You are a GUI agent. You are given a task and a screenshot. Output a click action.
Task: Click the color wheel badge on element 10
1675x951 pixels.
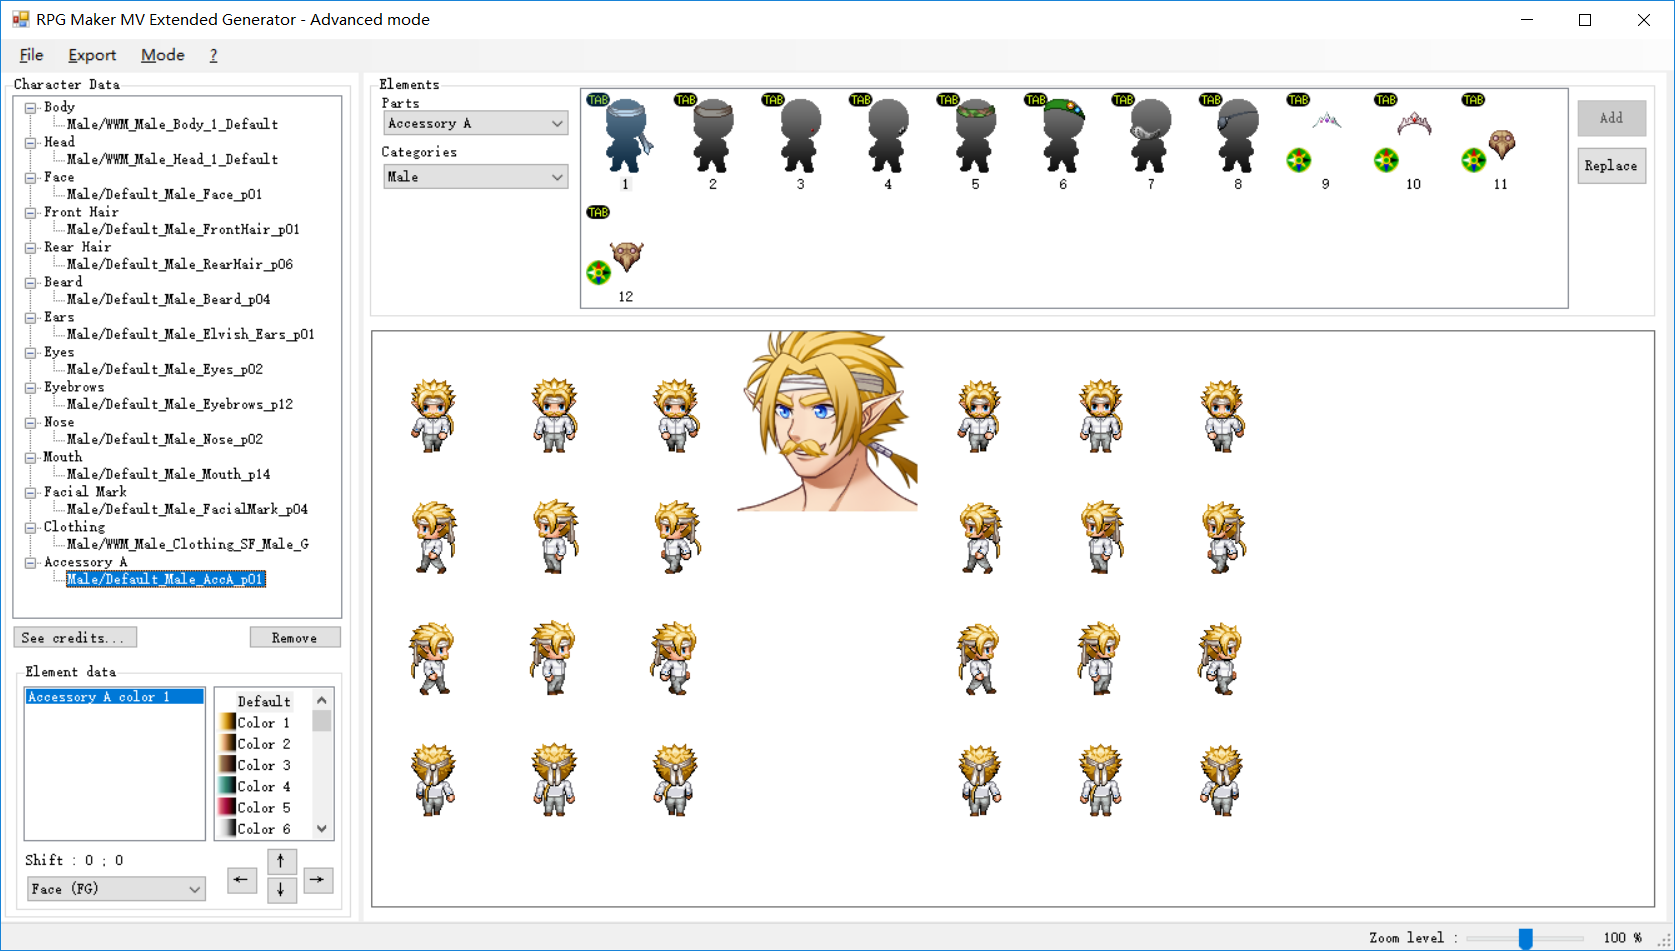(x=1386, y=160)
